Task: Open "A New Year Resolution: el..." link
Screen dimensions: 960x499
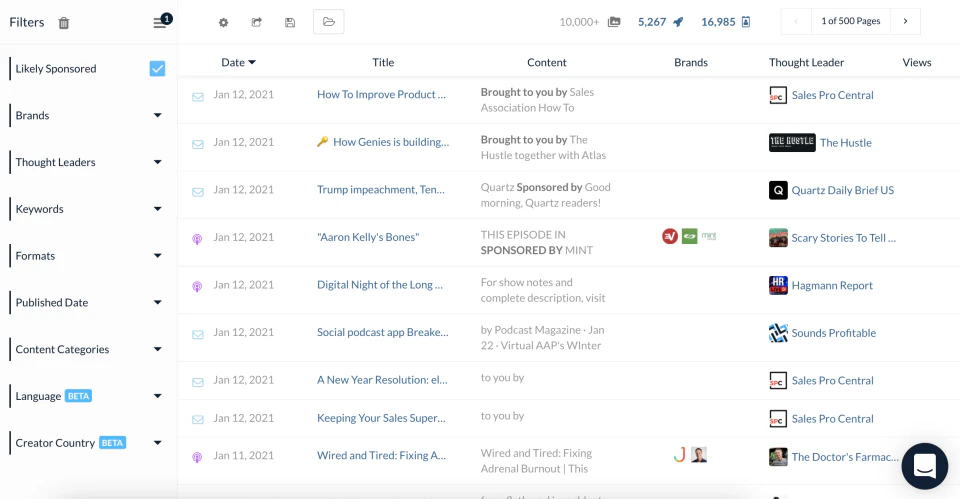Action: click(x=382, y=380)
